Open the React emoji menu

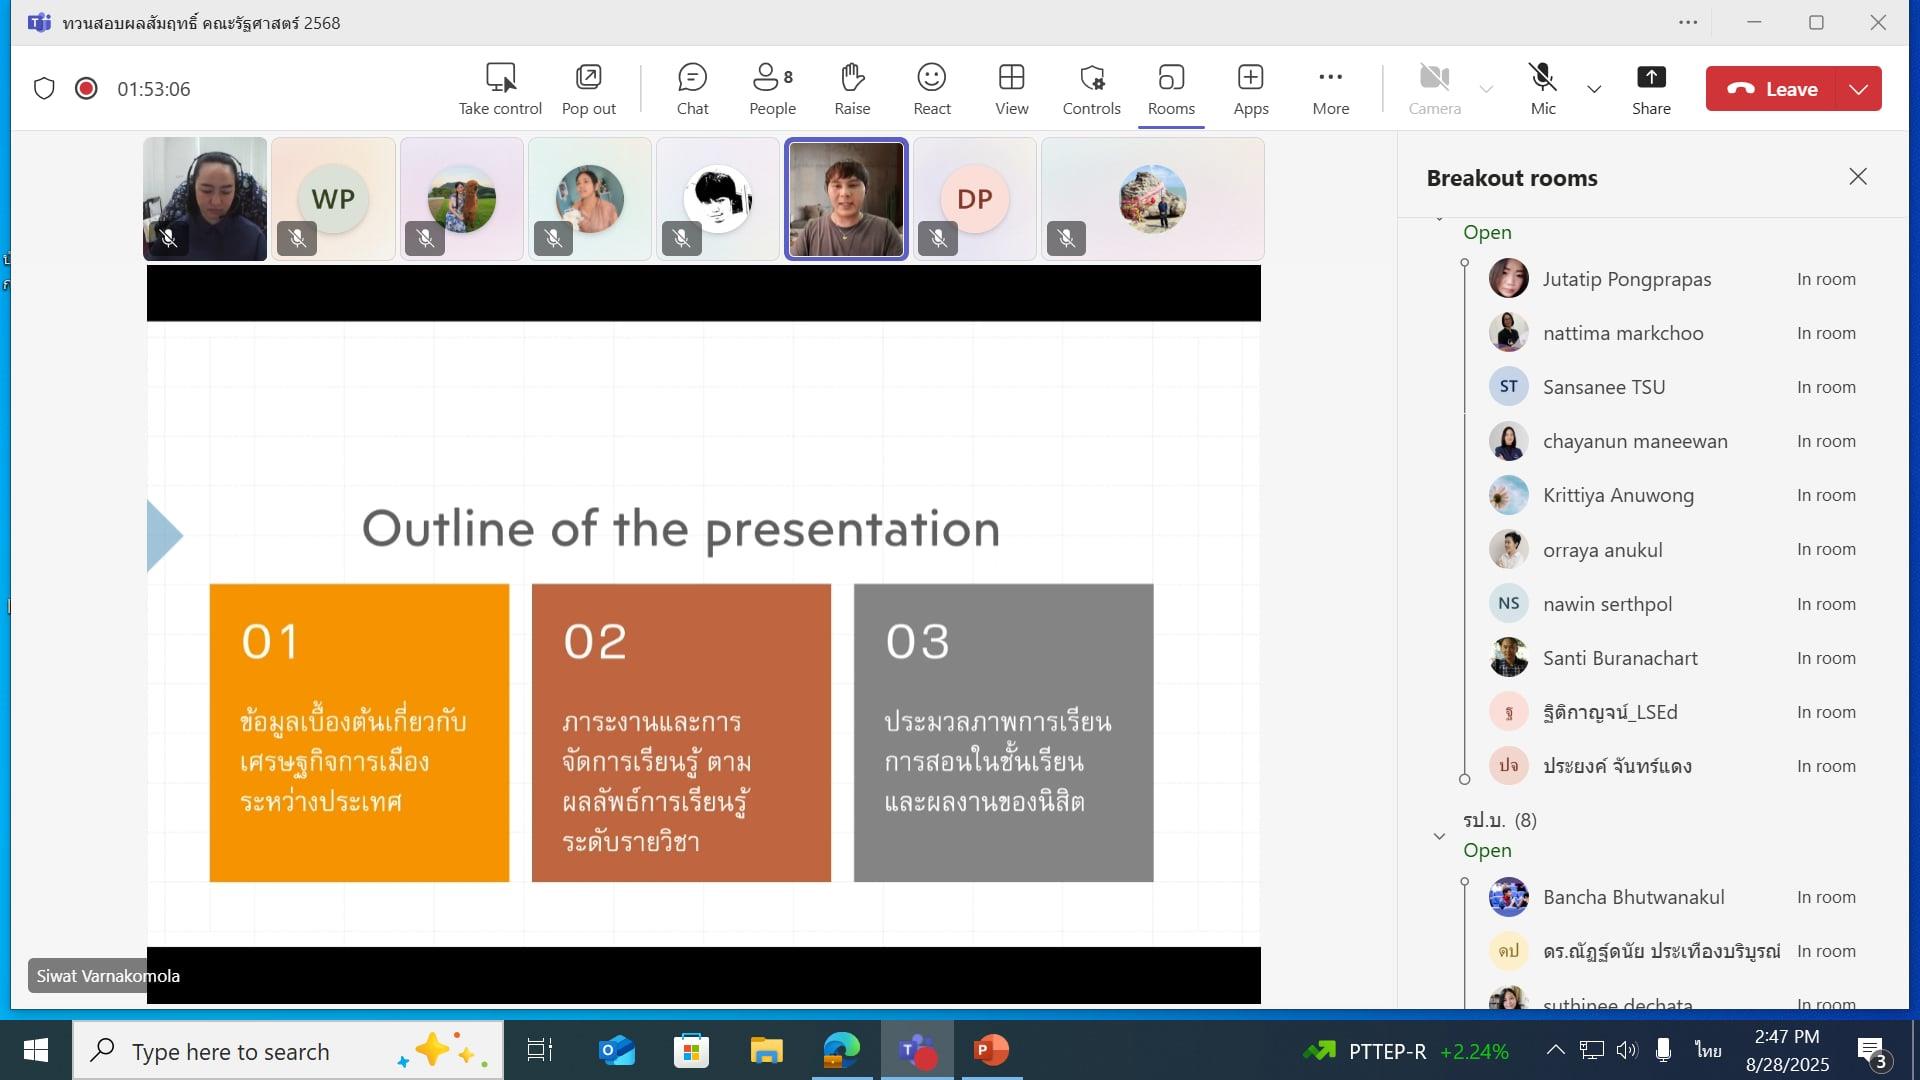931,88
